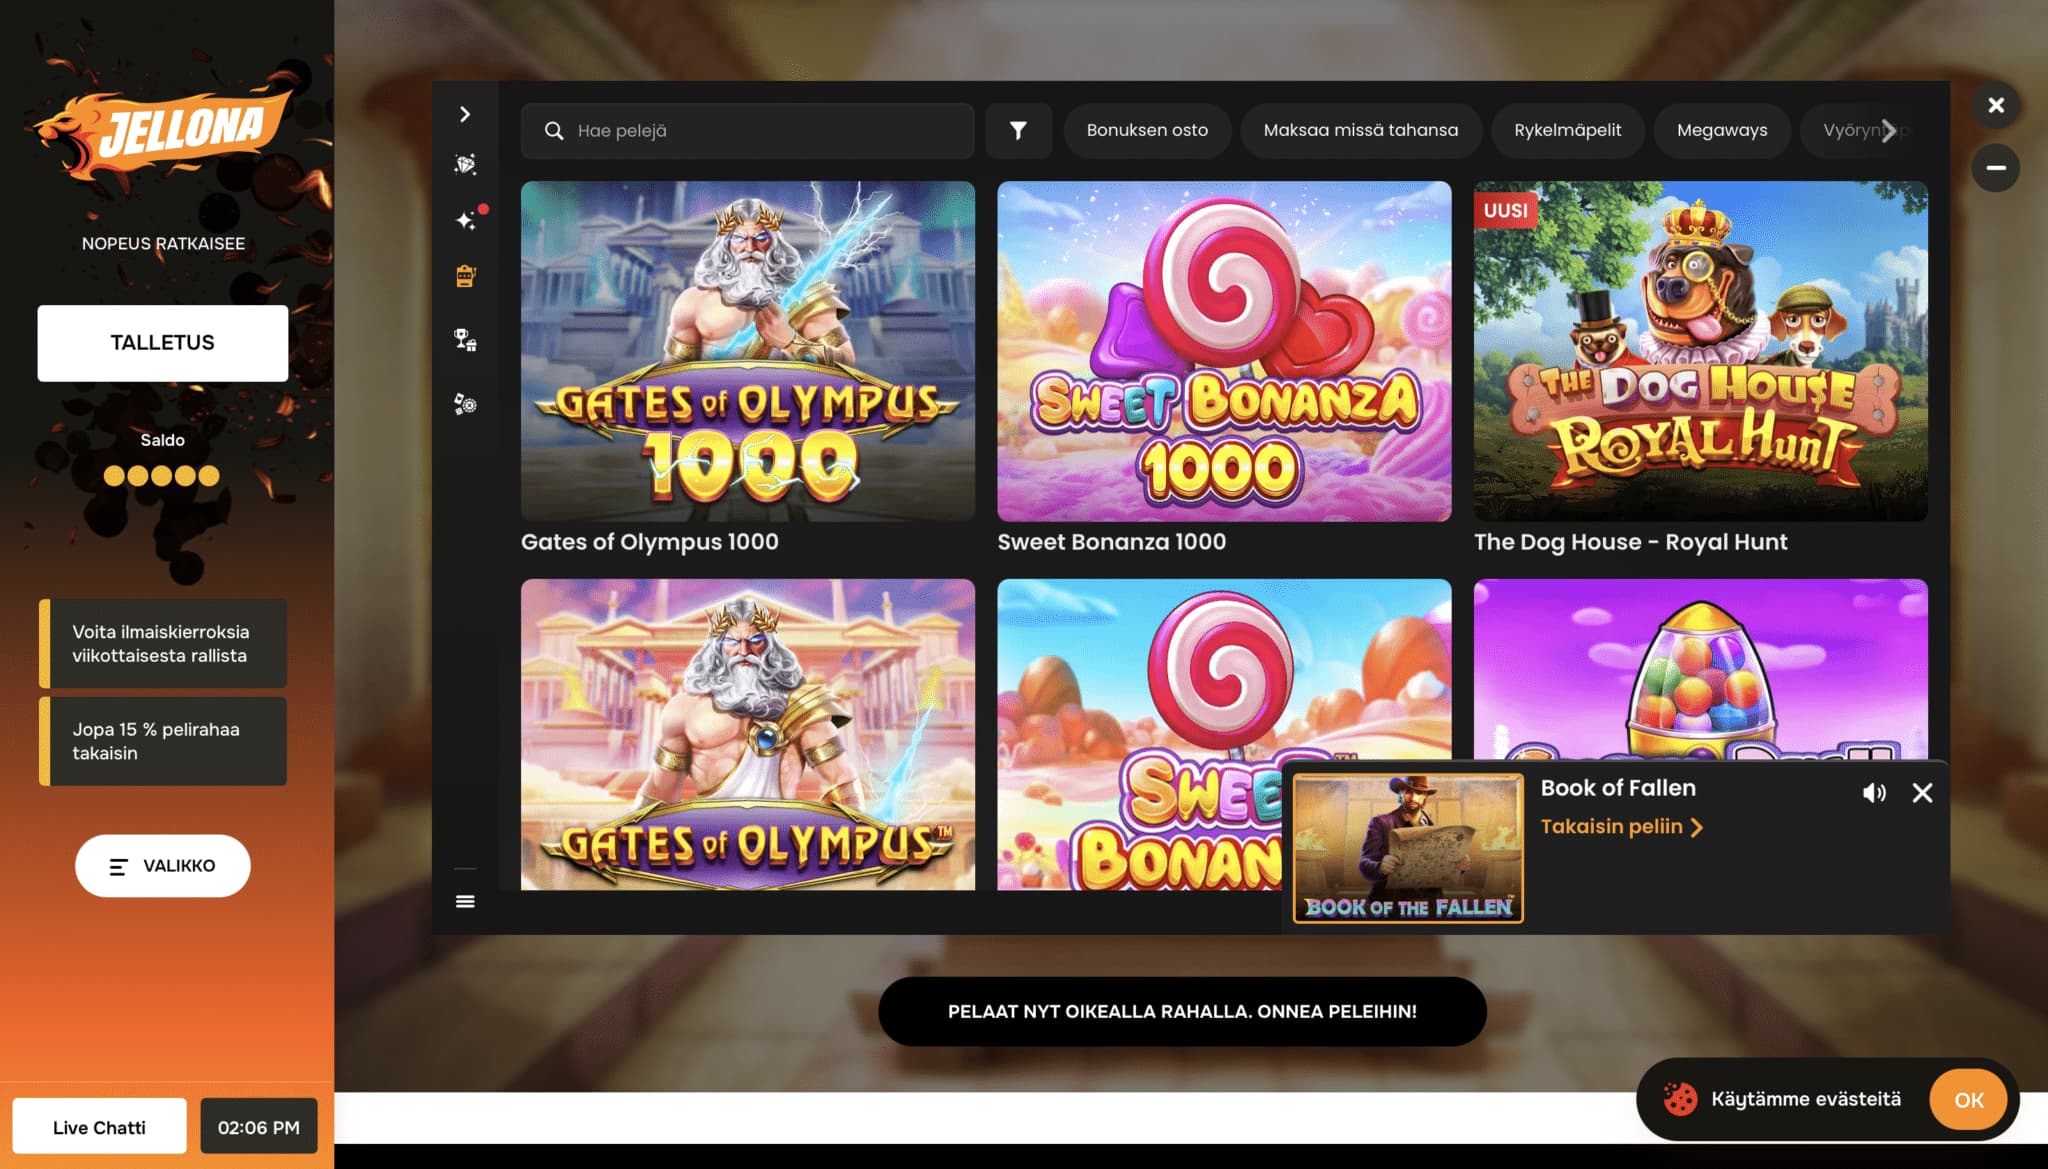
Task: Dismiss the Book of Fallen mini player
Action: point(1922,793)
